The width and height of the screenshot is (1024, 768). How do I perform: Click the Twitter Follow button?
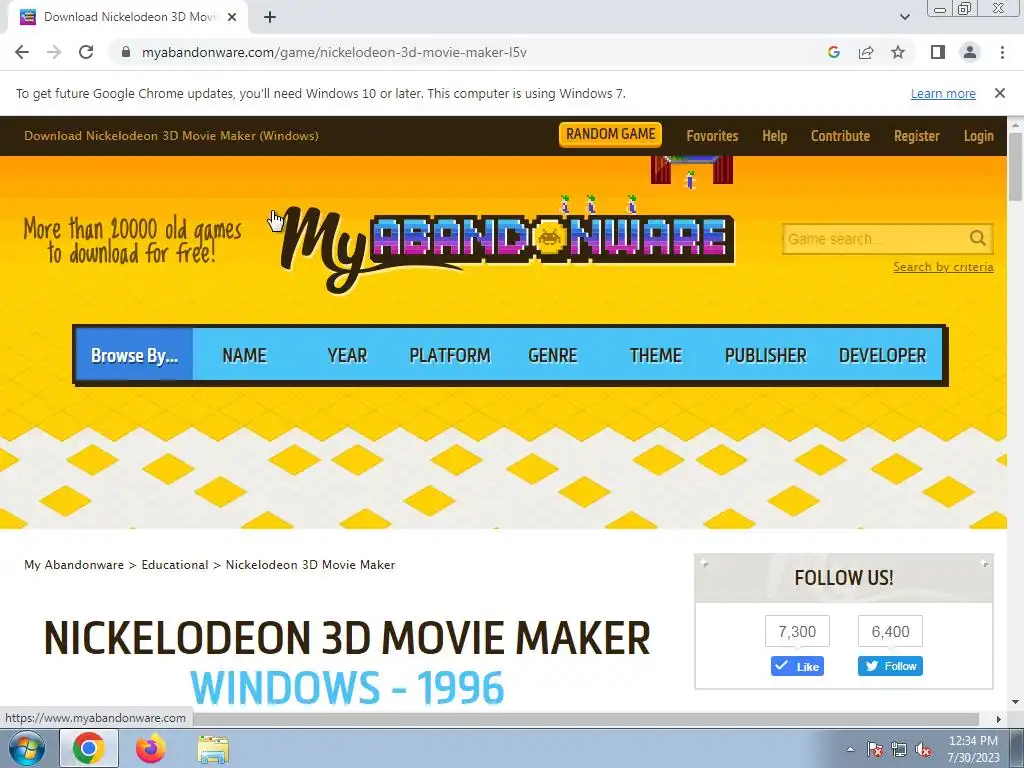890,666
